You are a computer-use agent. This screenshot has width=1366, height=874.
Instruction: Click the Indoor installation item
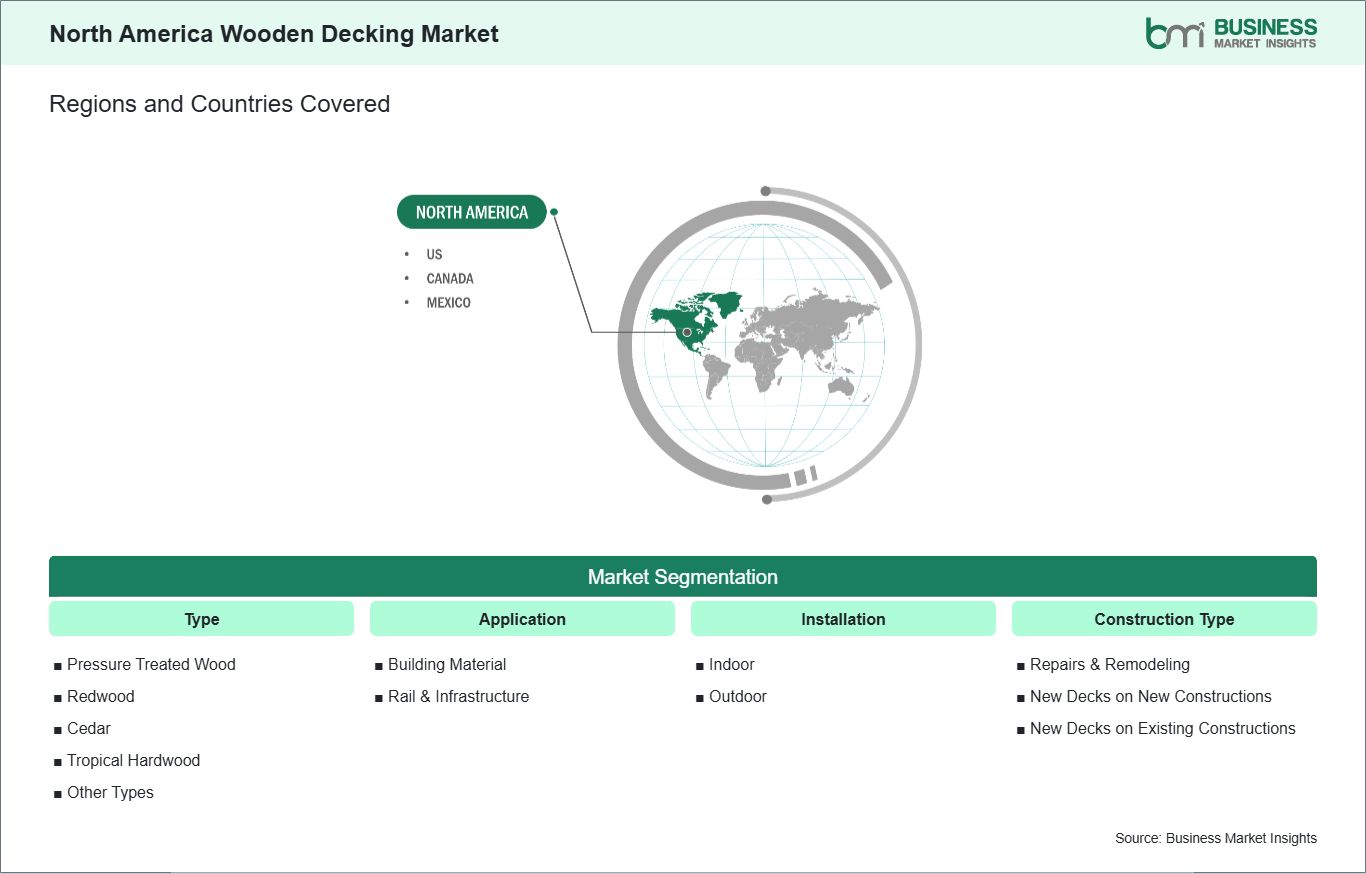[732, 664]
